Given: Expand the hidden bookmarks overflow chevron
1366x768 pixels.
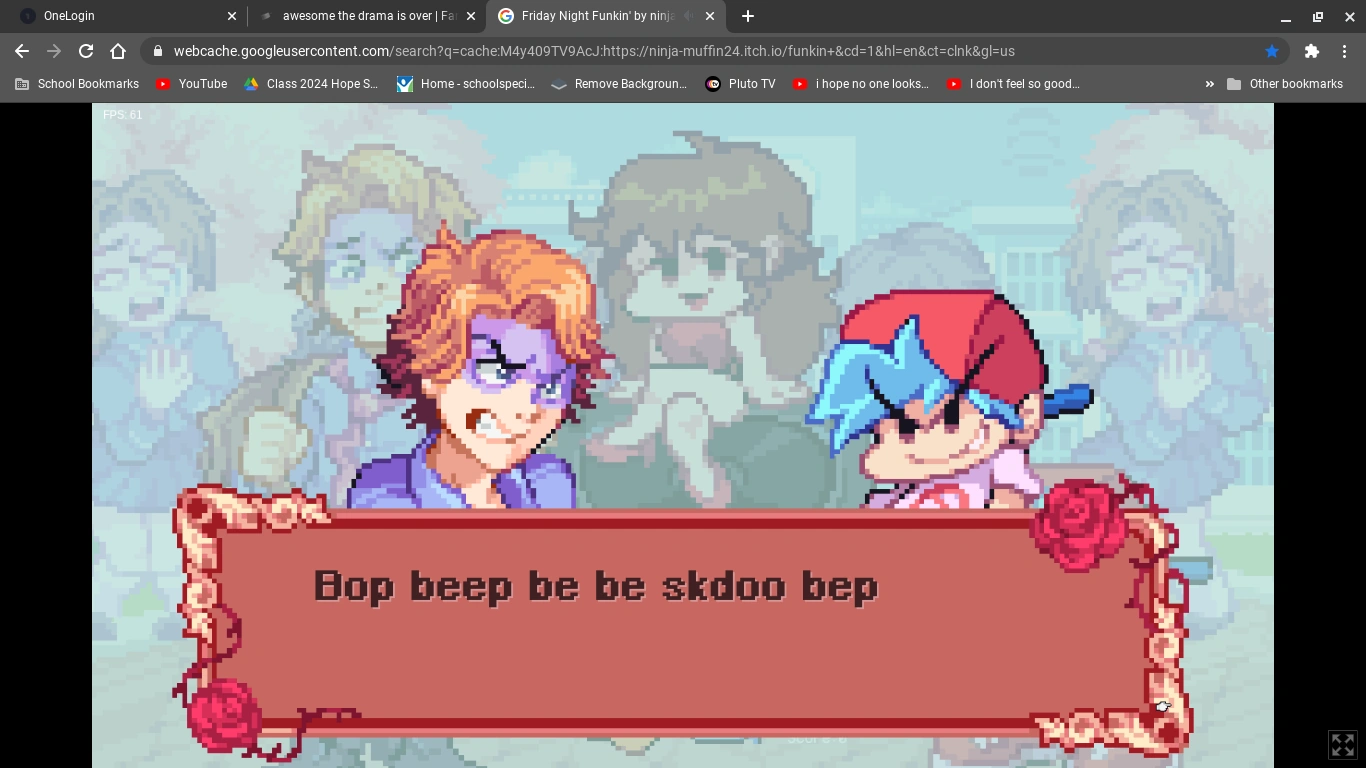Looking at the screenshot, I should (1209, 84).
